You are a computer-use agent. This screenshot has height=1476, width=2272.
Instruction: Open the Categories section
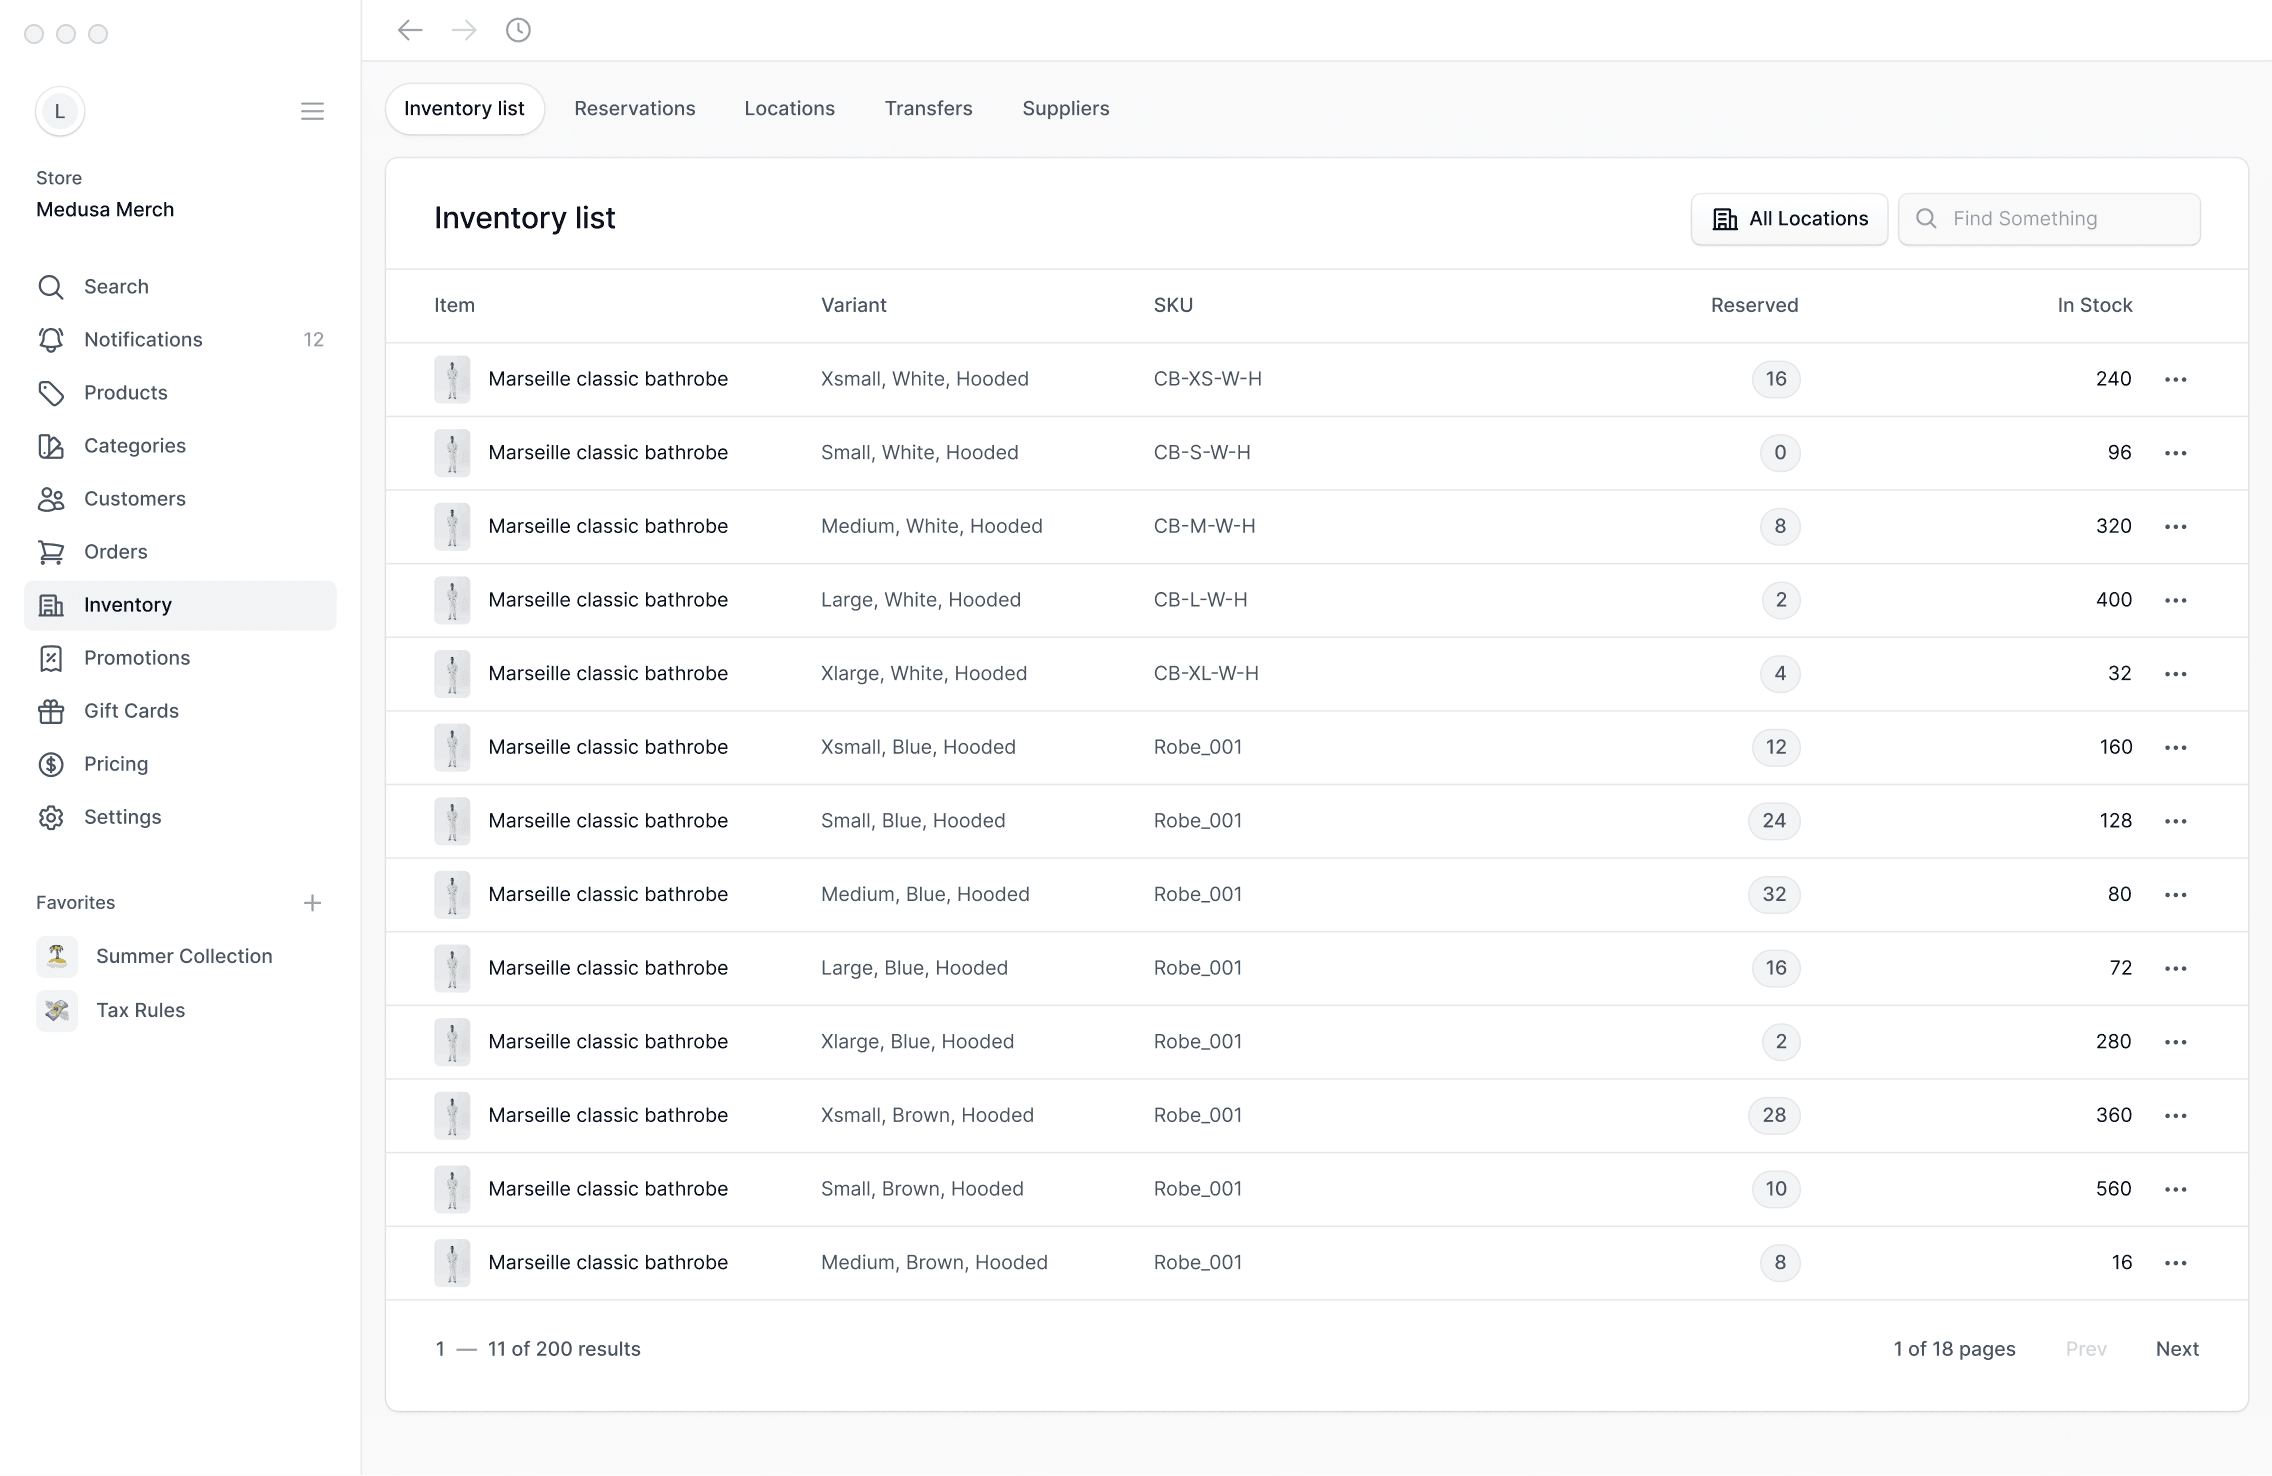tap(134, 445)
